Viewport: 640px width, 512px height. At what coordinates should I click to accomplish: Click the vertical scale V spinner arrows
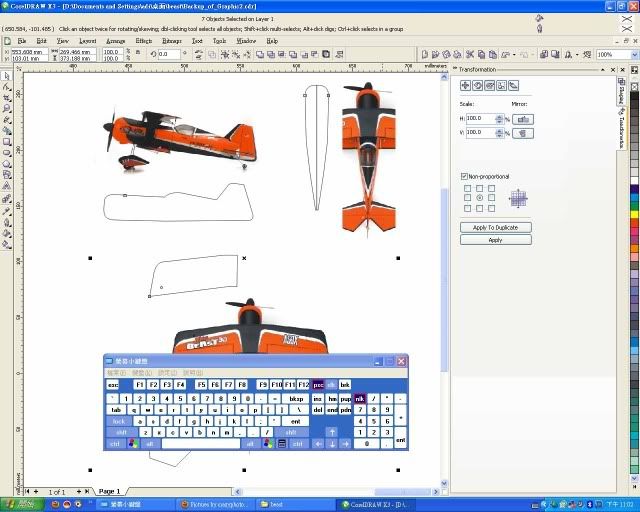[x=499, y=133]
